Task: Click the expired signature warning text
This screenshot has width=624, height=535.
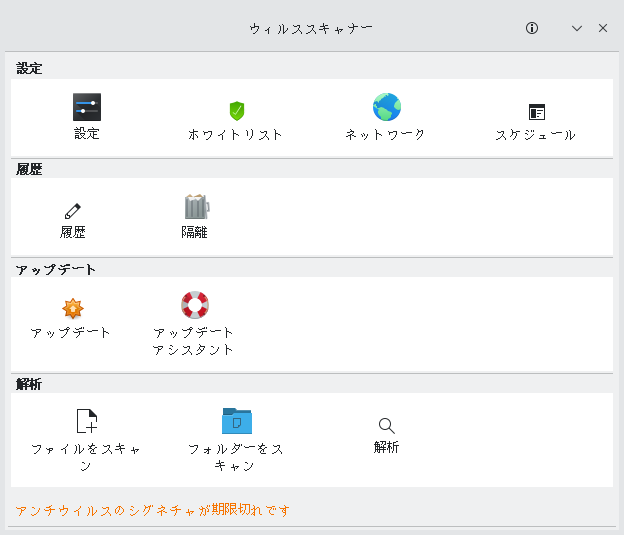Action: (152, 510)
